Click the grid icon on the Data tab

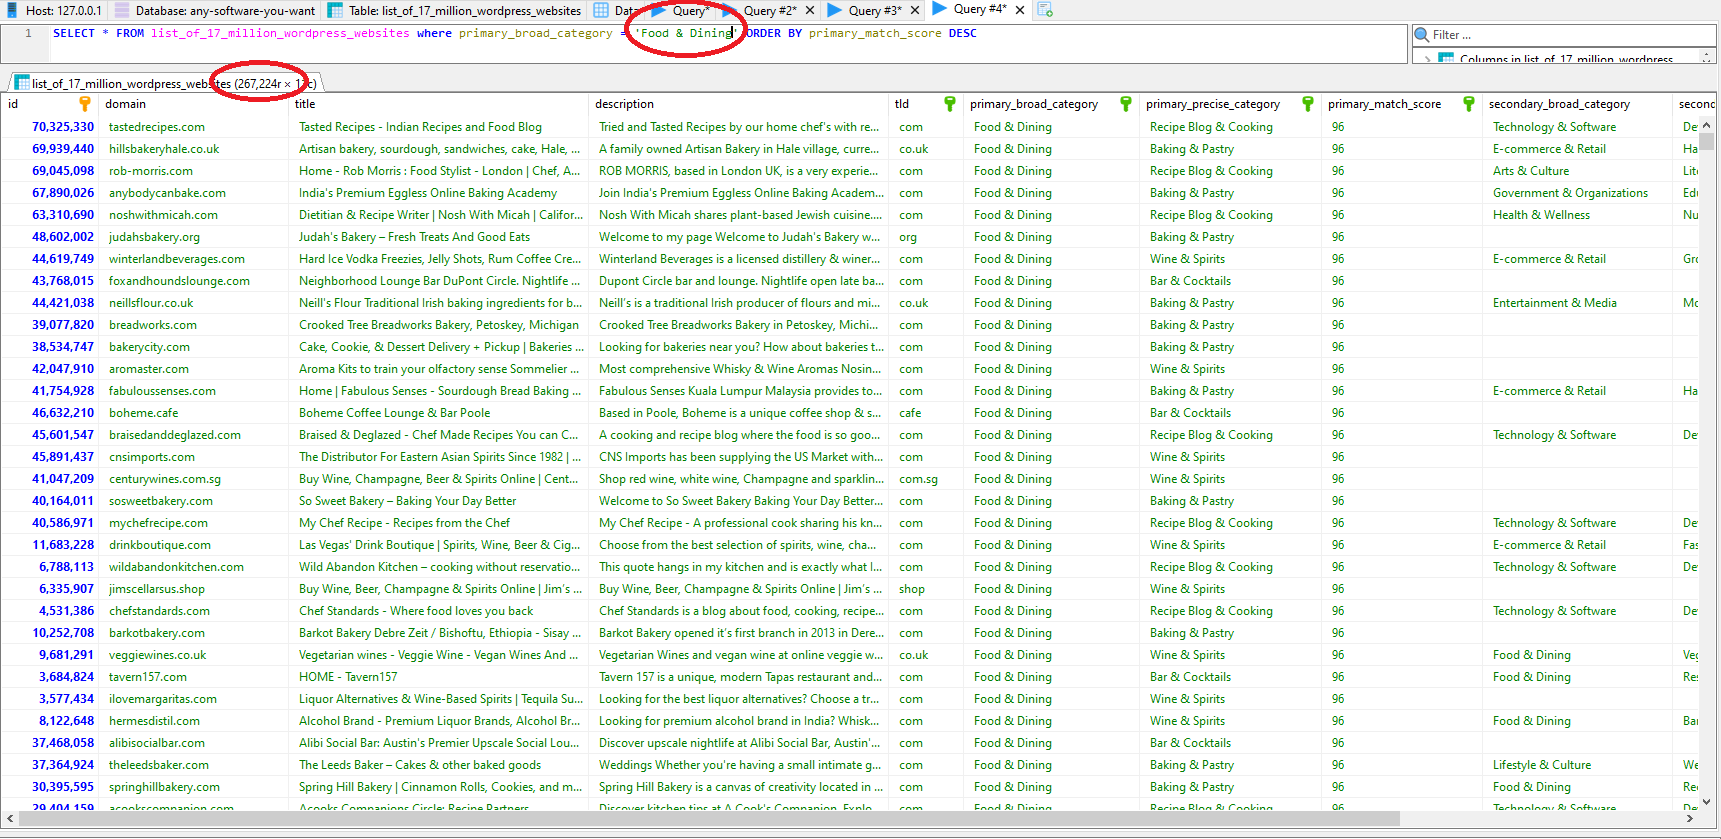[601, 10]
